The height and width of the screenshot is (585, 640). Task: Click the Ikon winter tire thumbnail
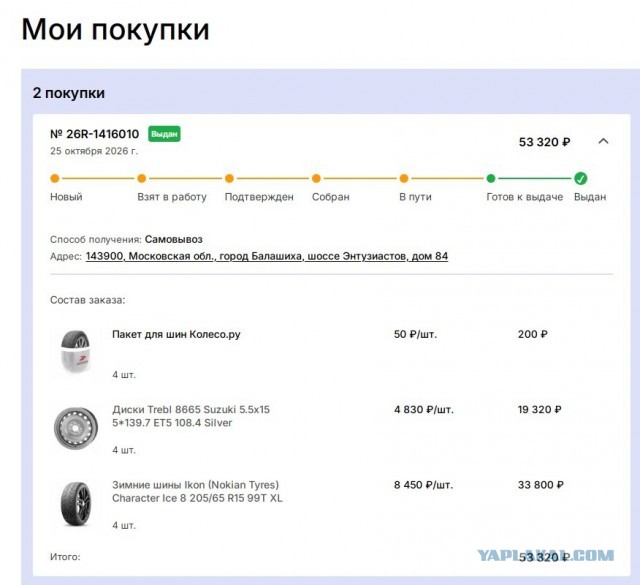(76, 504)
